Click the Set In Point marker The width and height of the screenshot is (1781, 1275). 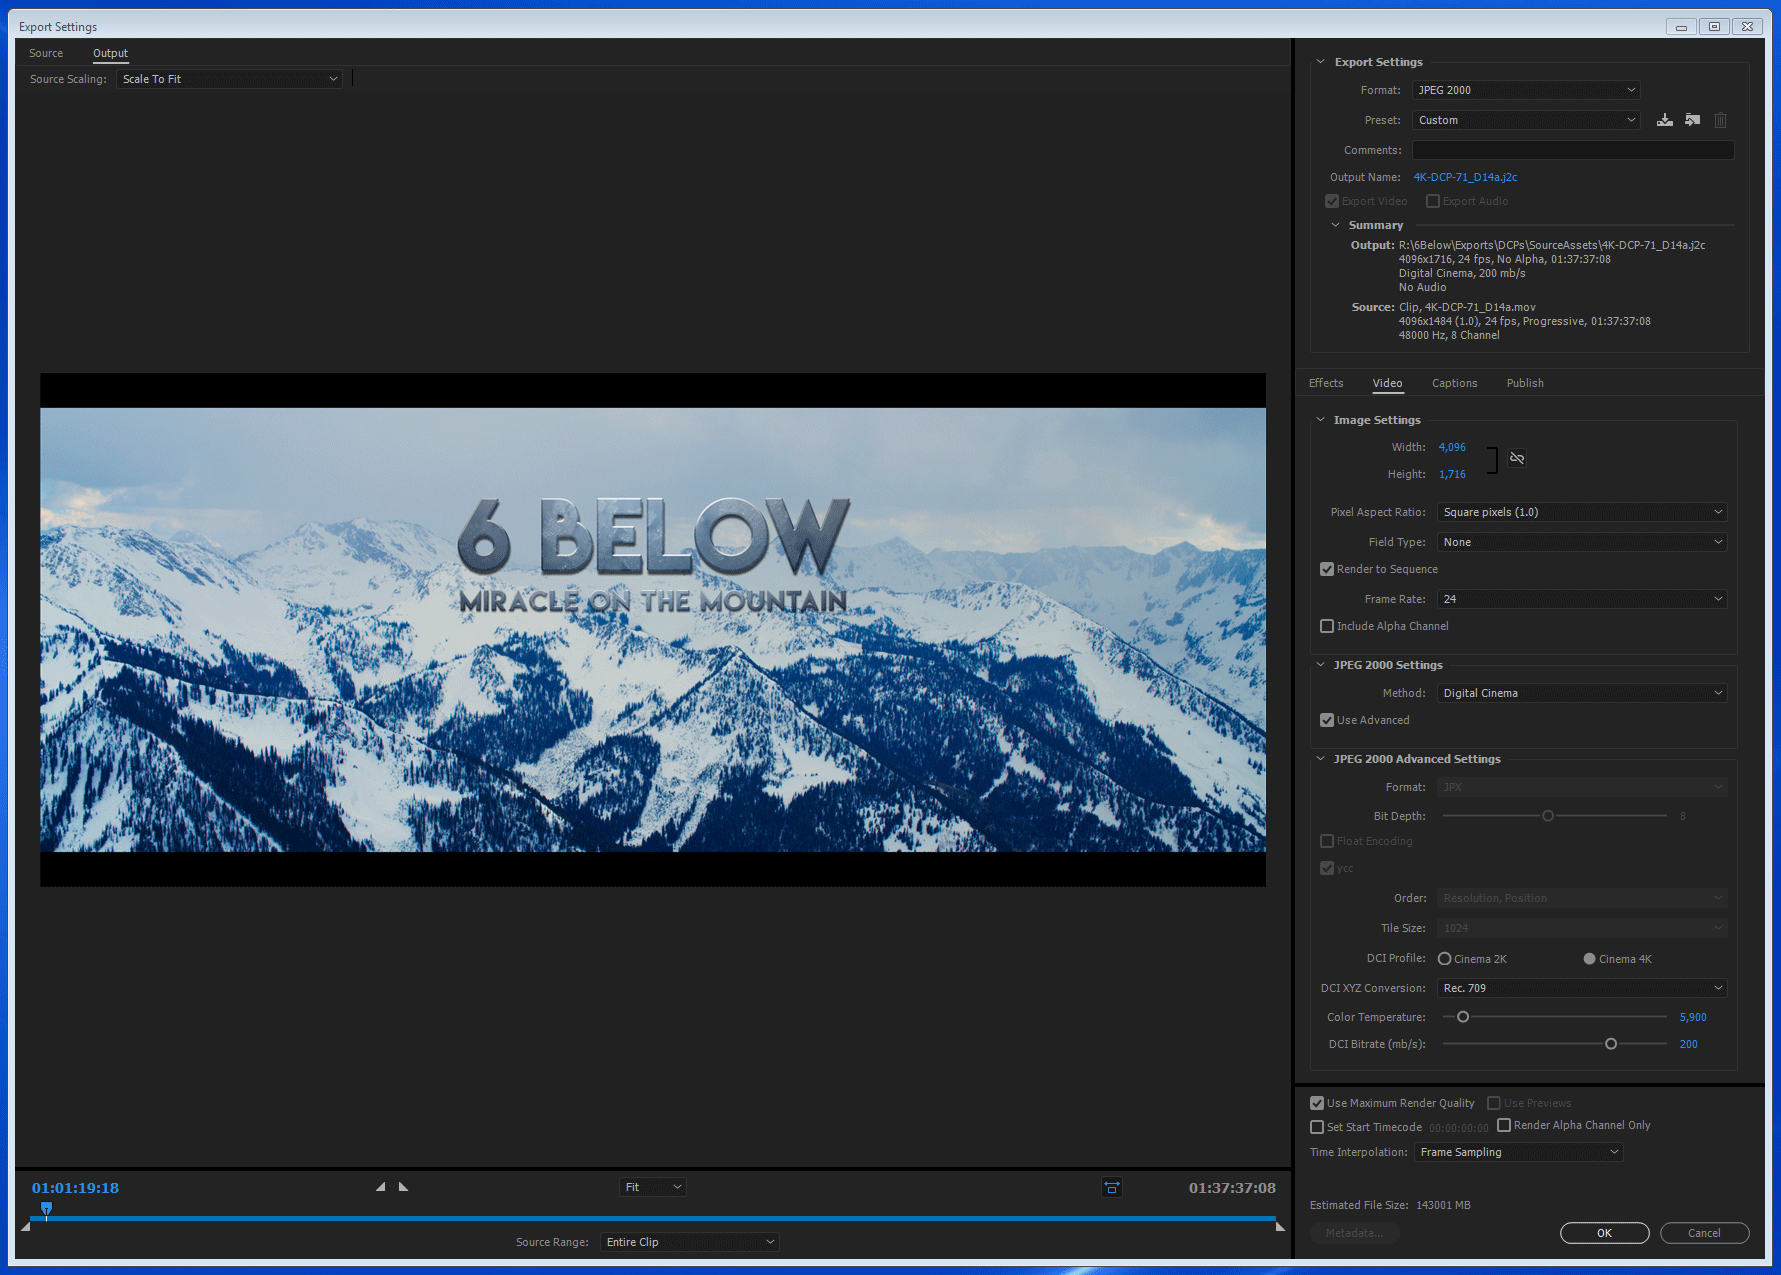point(380,1187)
